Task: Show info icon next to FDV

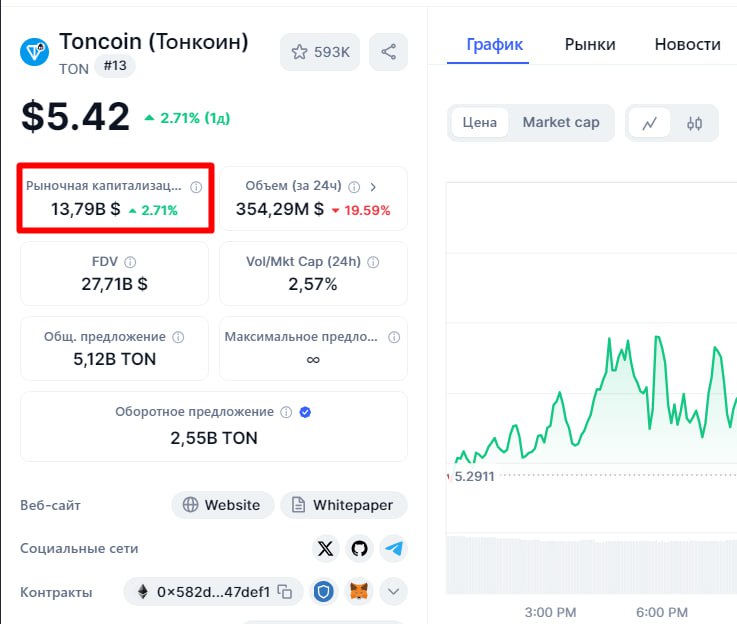Action: pyautogui.click(x=130, y=262)
